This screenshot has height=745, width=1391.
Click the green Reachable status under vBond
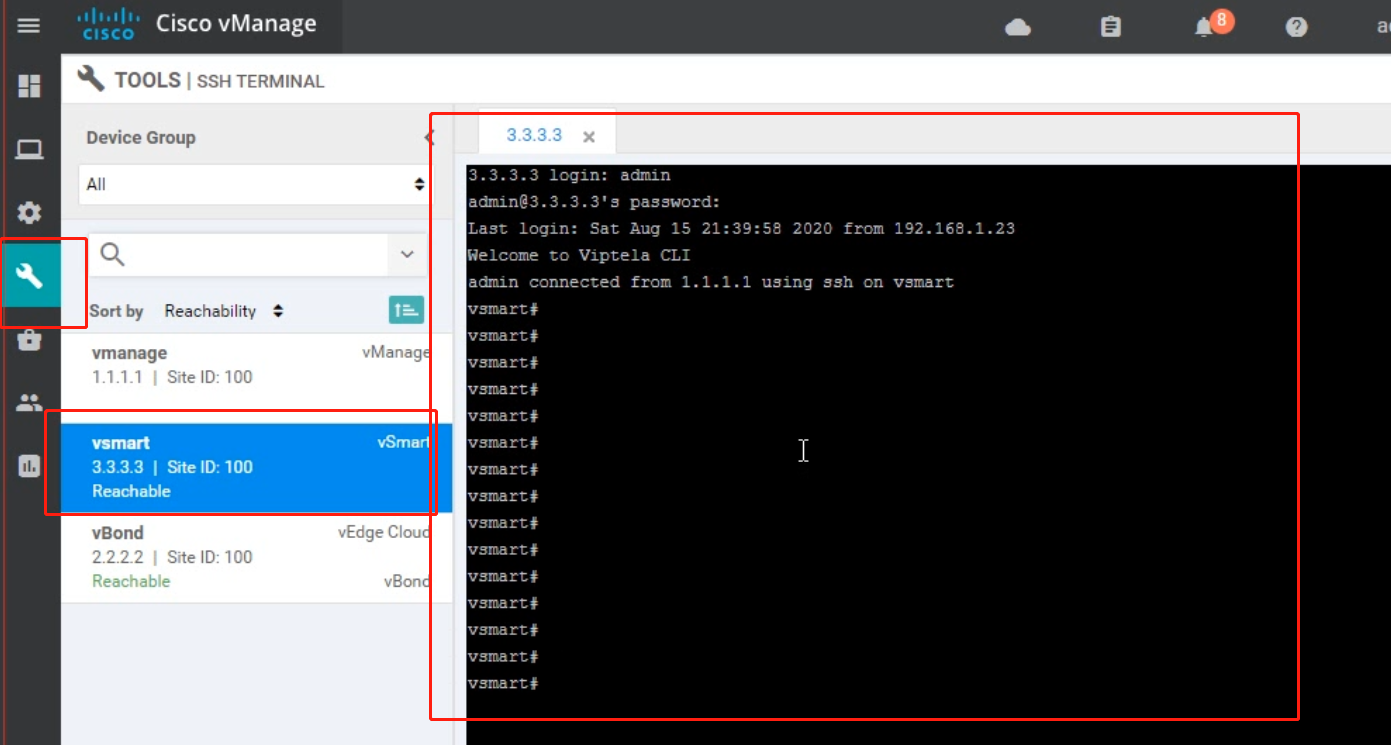[131, 581]
